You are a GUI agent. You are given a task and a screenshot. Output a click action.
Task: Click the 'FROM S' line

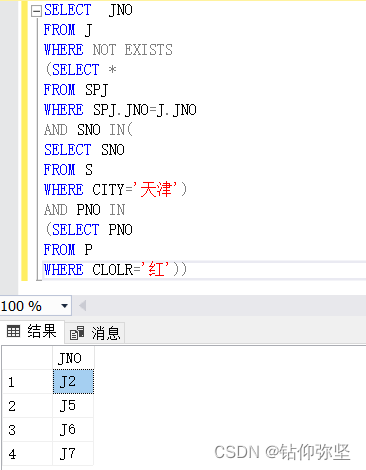click(68, 170)
